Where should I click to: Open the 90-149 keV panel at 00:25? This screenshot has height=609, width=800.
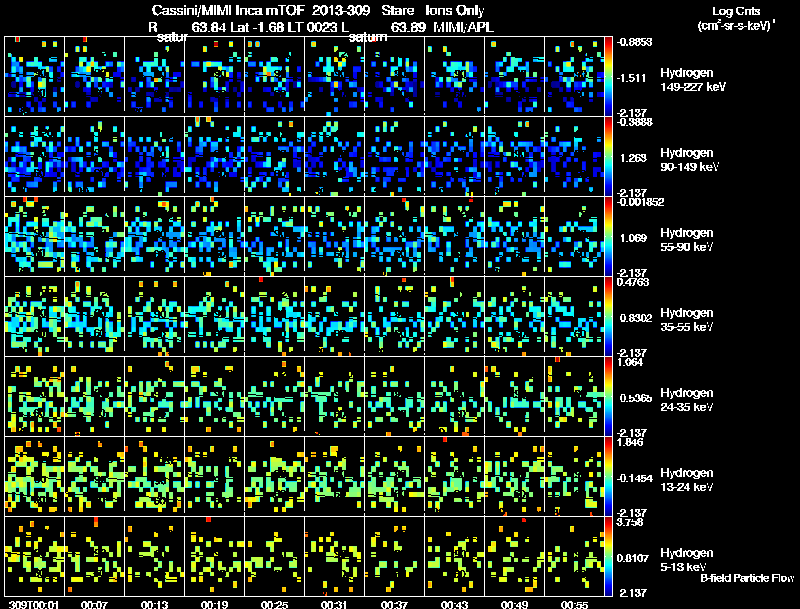click(274, 155)
